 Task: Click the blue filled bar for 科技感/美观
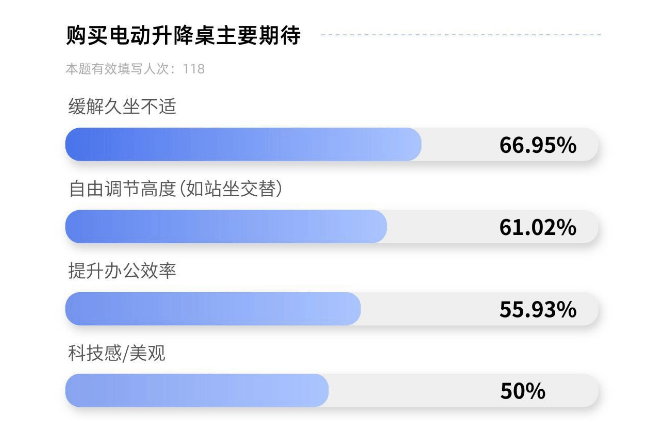pyautogui.click(x=196, y=391)
